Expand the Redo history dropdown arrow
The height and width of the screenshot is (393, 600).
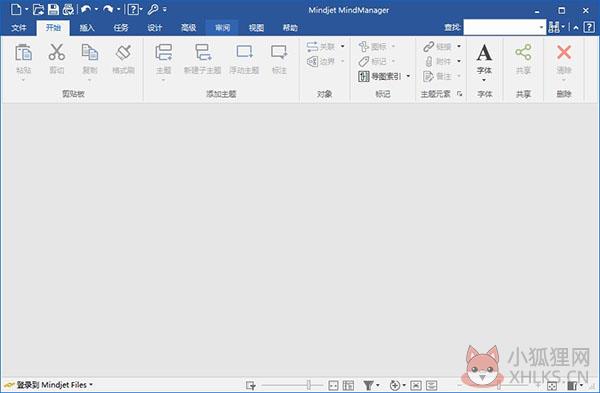(x=118, y=9)
